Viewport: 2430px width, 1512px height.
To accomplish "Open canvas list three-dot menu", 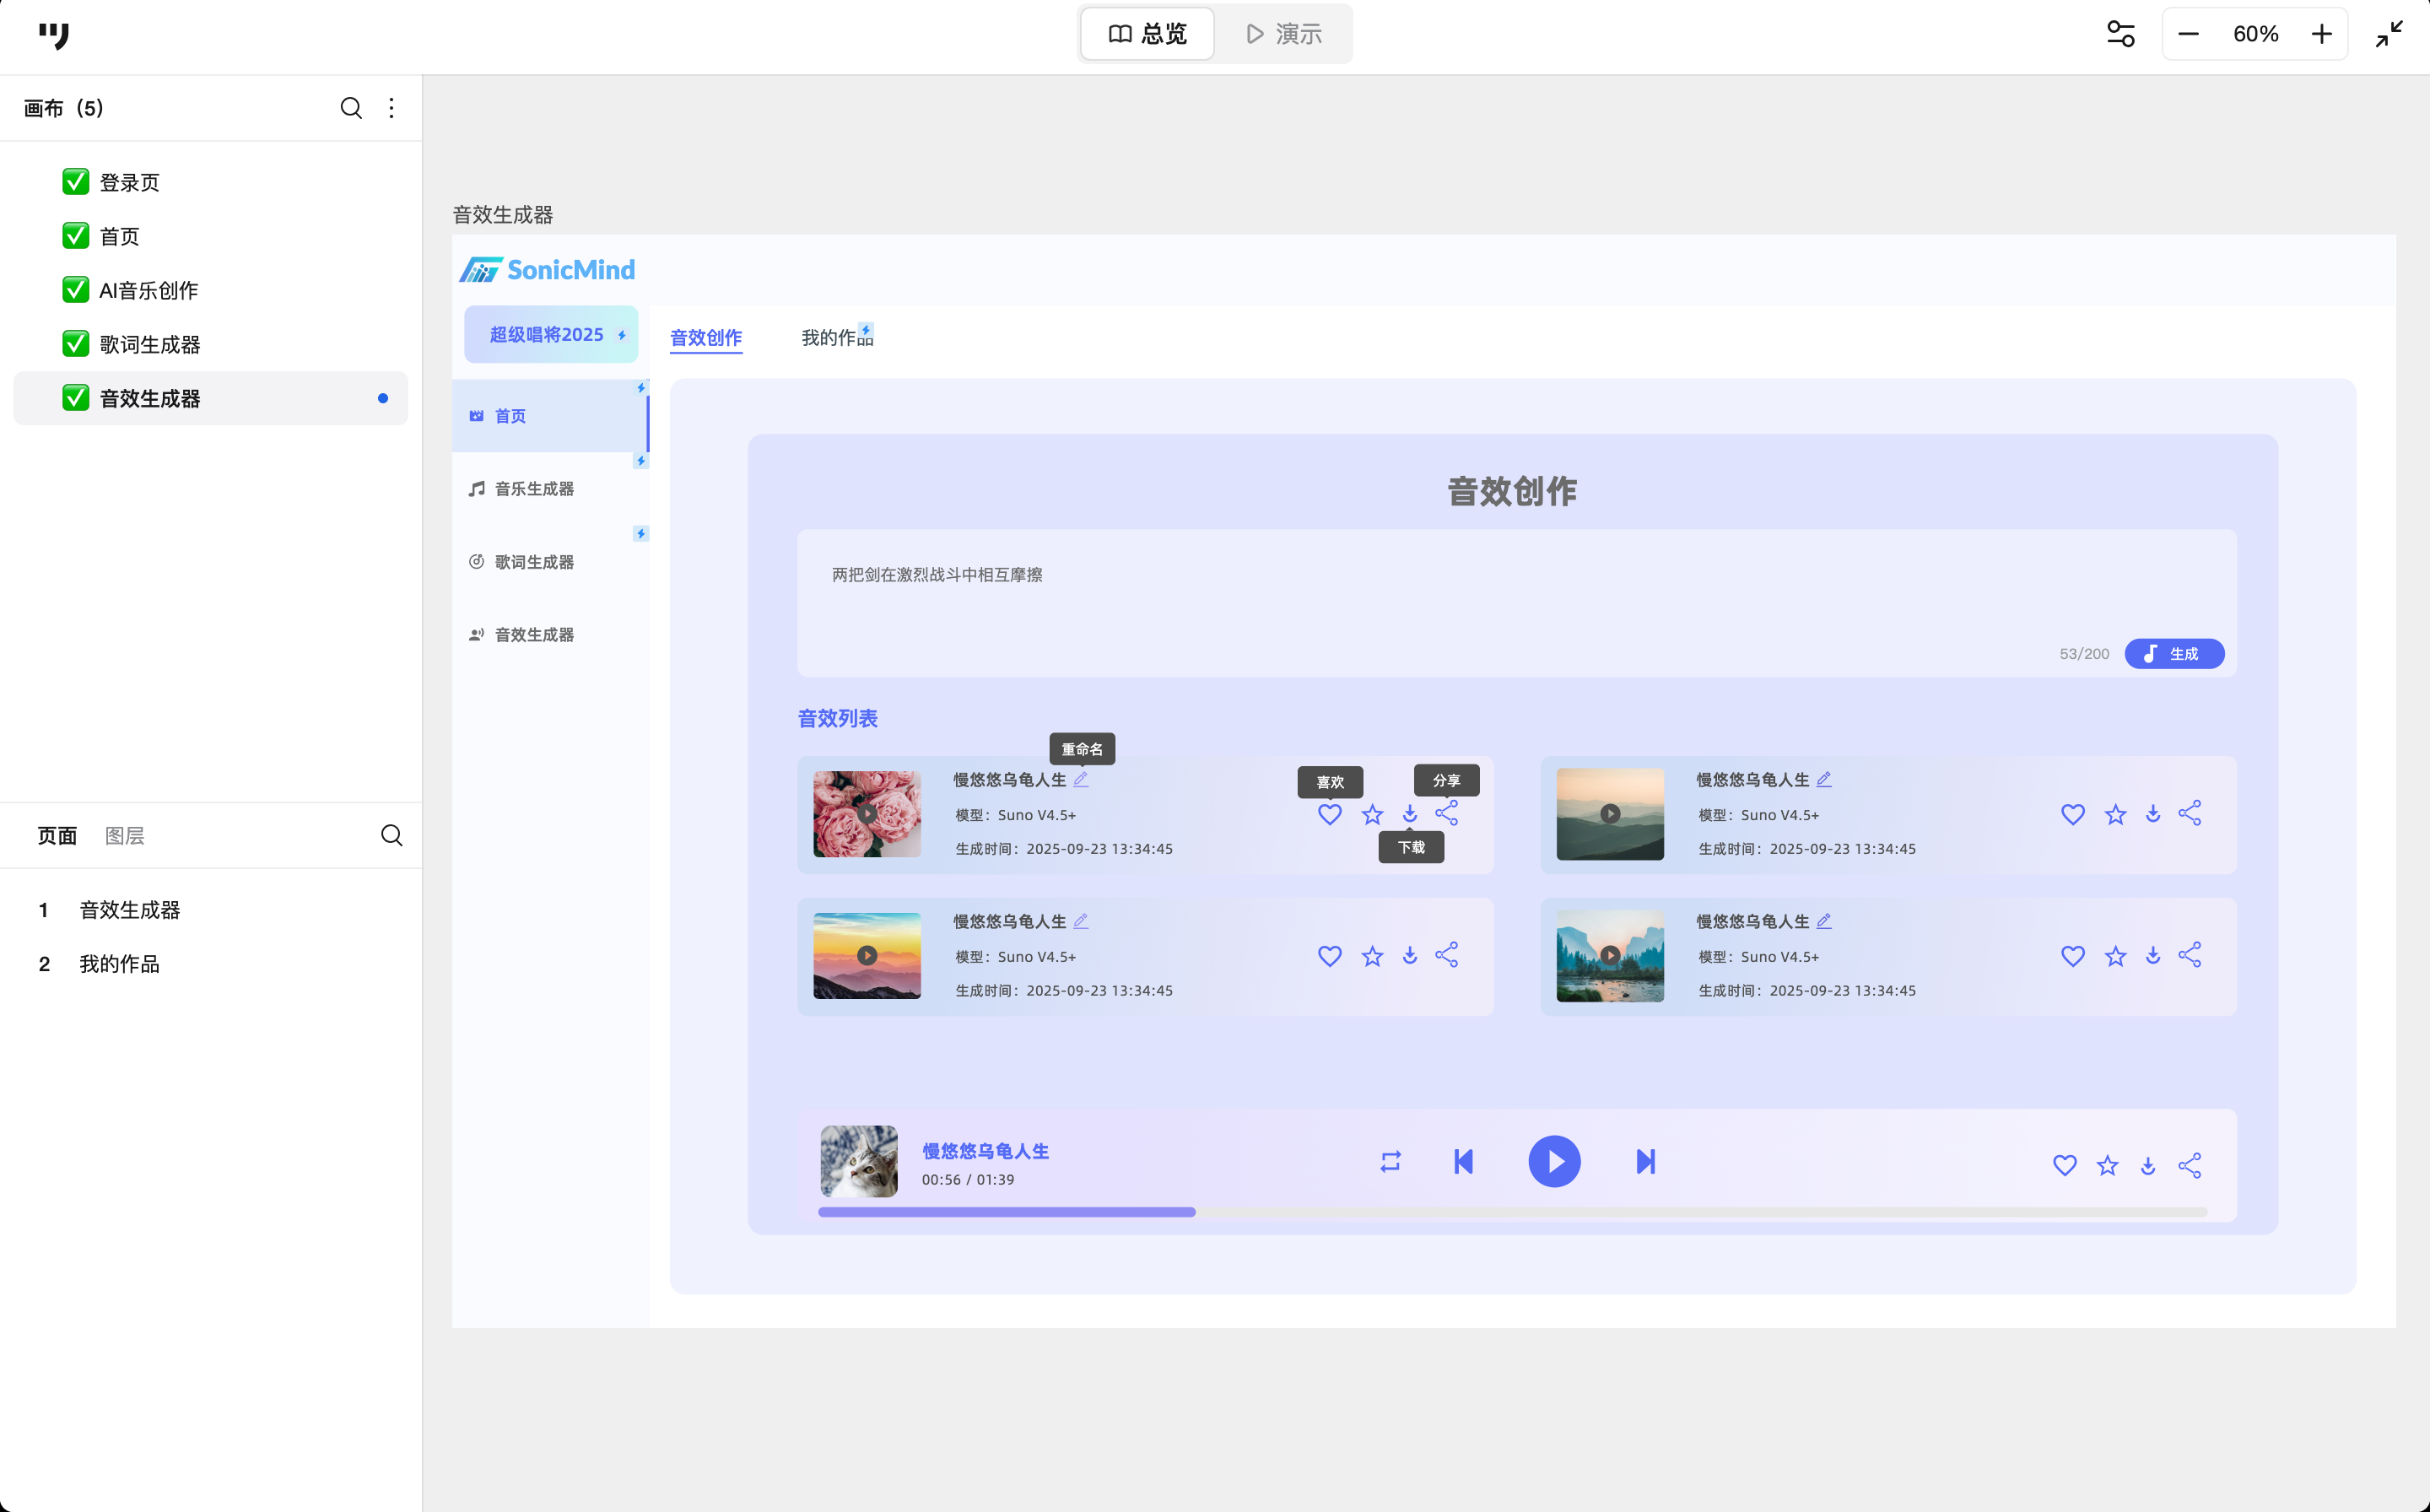I will pyautogui.click(x=391, y=108).
